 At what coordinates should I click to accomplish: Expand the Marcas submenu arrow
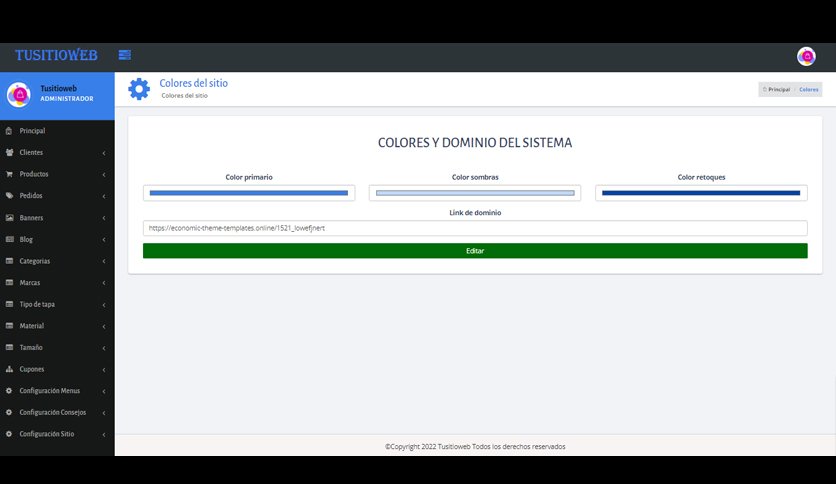point(104,283)
